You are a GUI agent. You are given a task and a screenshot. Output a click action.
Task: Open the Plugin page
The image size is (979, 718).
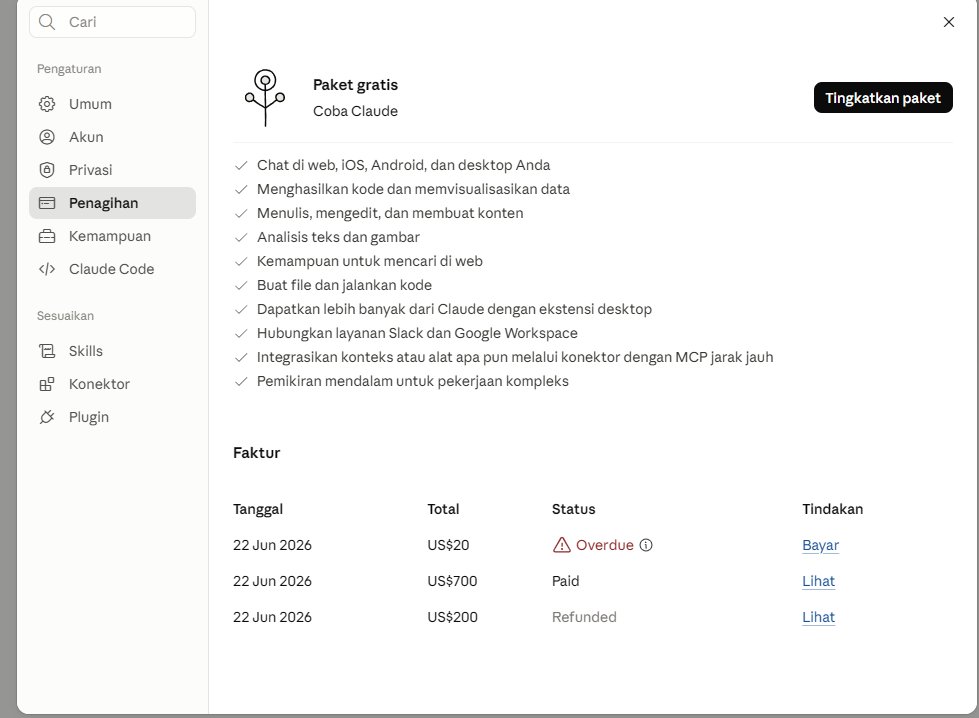point(112,417)
